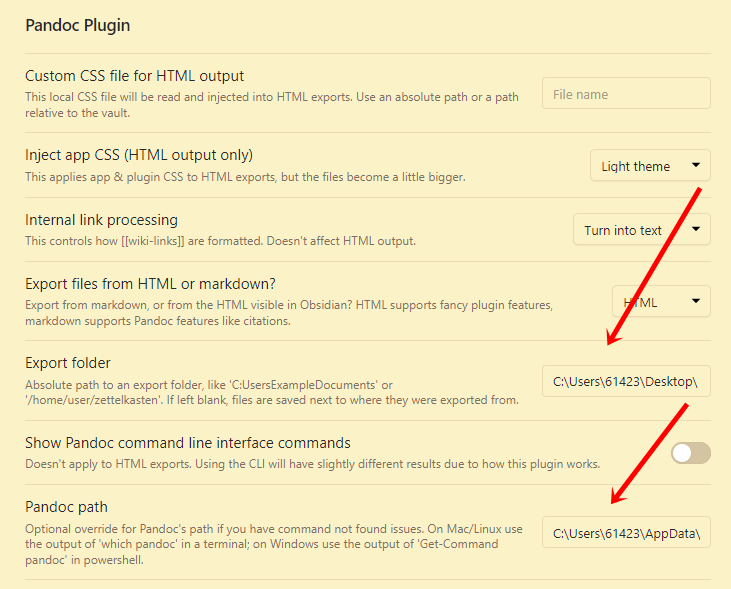Click "Export files from HTML or markdown?" title

point(151,284)
